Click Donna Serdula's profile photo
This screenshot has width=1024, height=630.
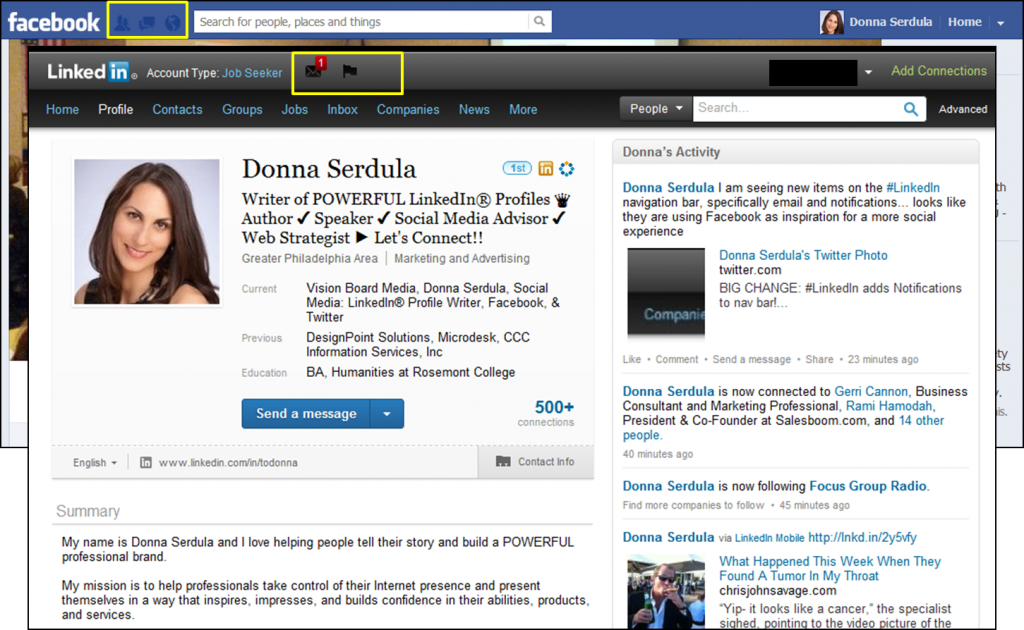tap(147, 232)
